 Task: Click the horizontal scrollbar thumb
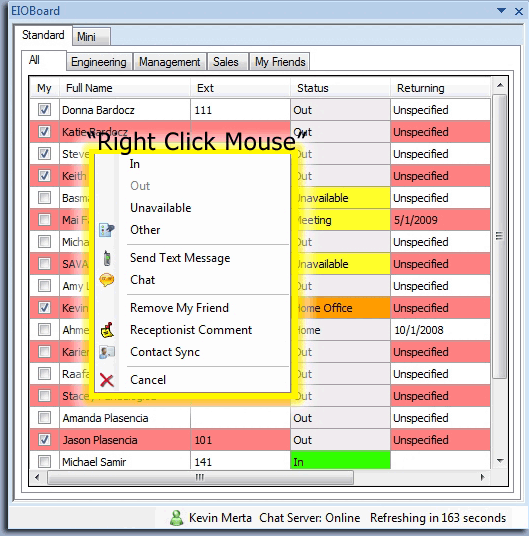point(200,477)
